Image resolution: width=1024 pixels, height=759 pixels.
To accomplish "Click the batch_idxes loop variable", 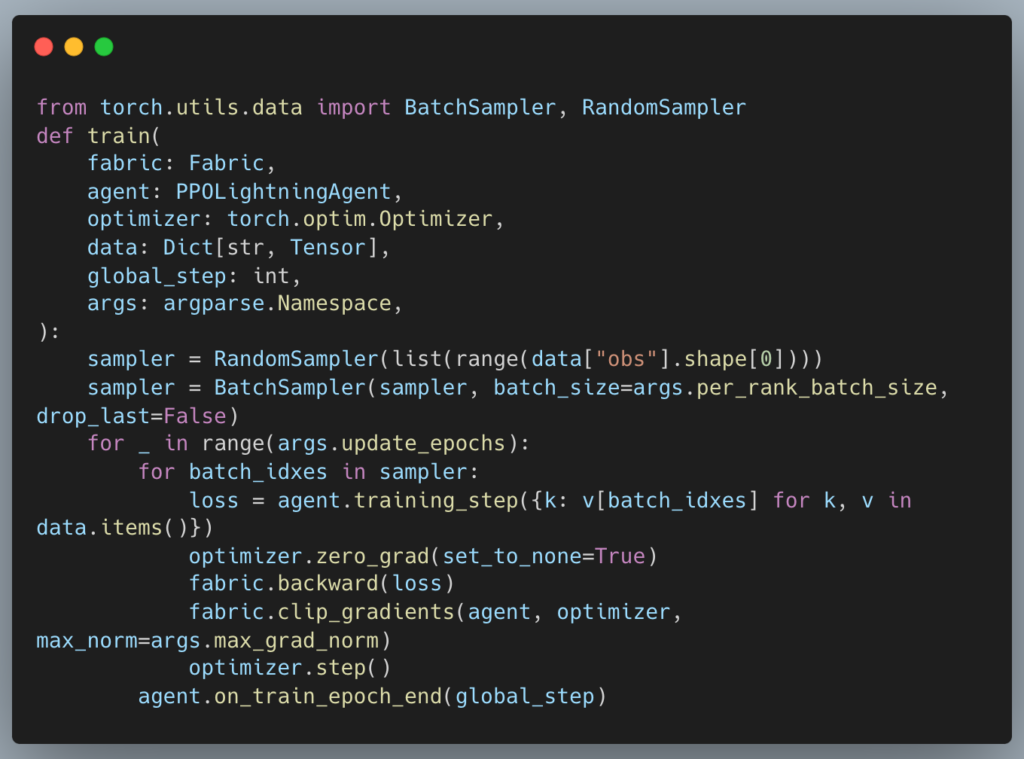I will click(x=258, y=472).
